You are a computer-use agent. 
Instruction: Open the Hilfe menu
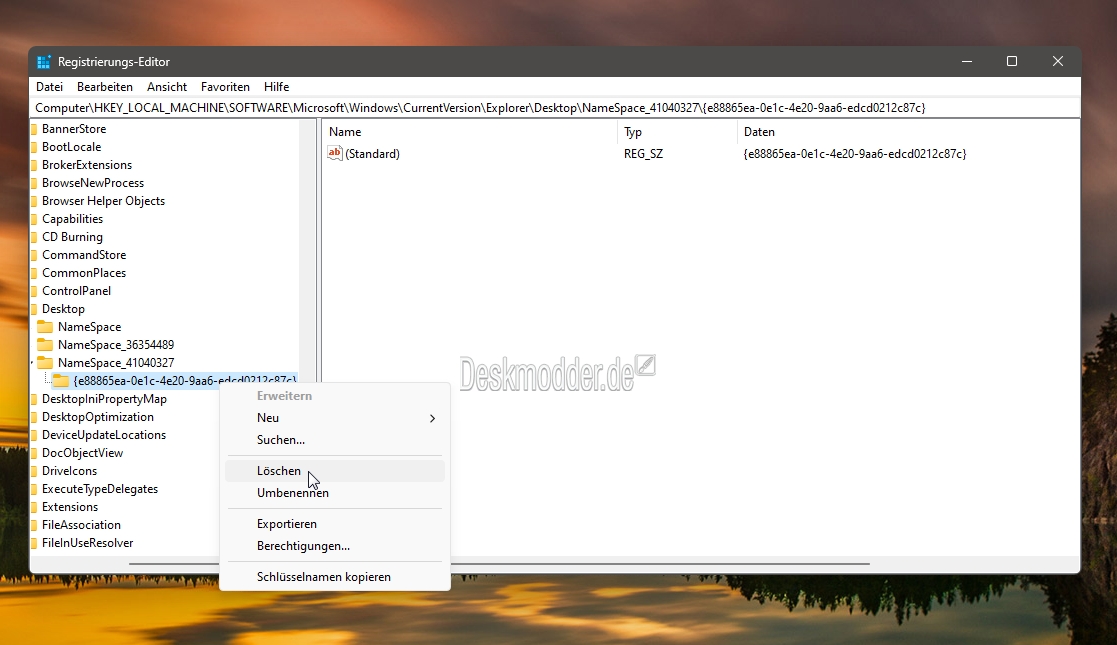(x=276, y=86)
